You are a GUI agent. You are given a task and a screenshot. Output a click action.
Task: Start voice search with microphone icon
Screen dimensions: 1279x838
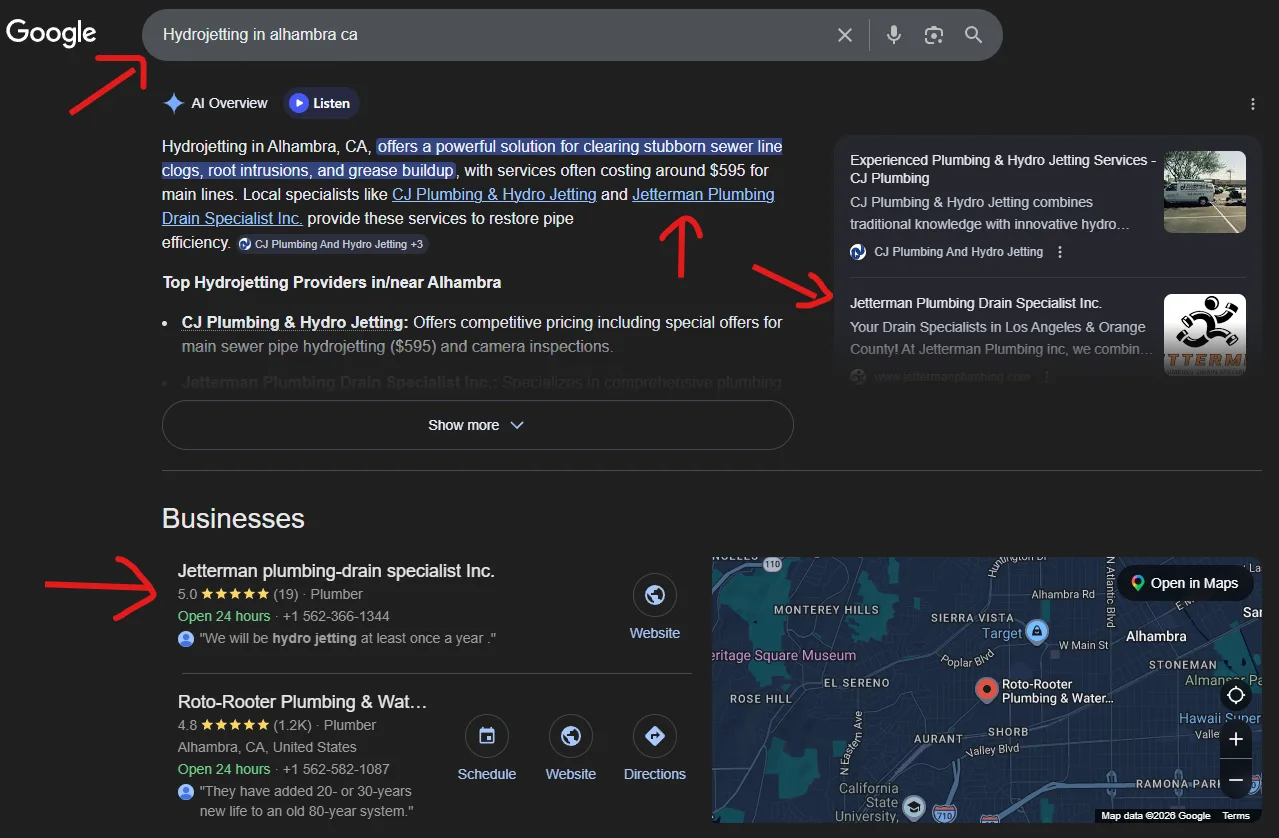point(894,35)
